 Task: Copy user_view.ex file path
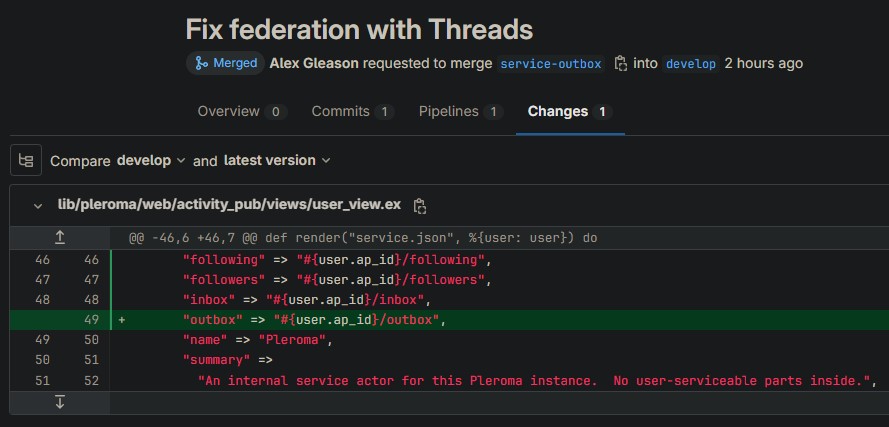[420, 206]
